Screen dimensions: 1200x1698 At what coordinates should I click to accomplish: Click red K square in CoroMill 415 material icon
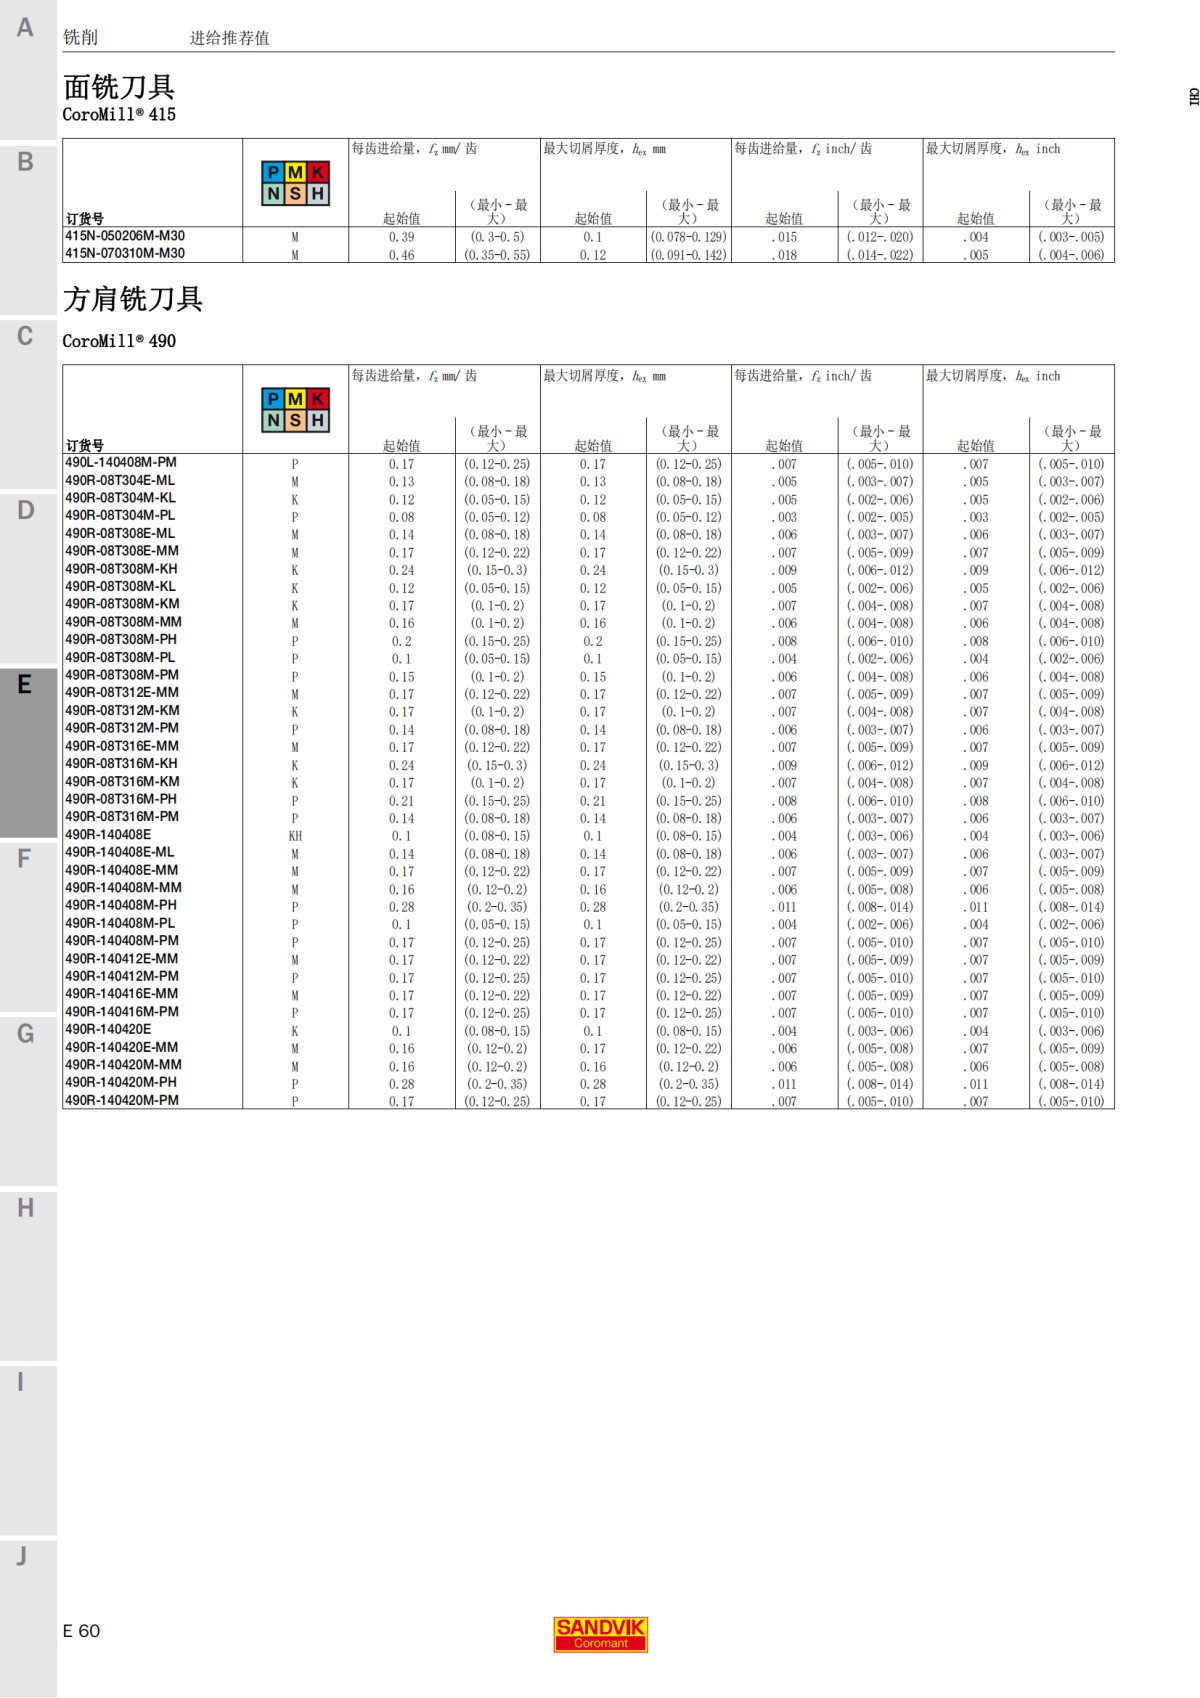click(x=317, y=172)
